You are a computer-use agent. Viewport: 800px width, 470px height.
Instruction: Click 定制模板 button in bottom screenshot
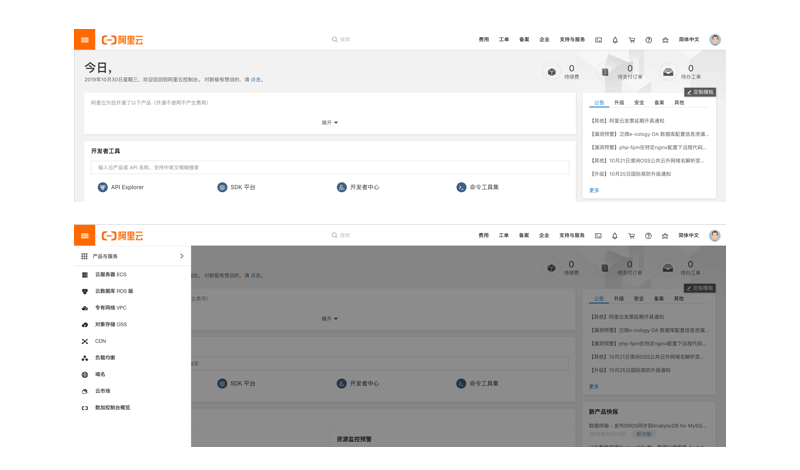pos(700,288)
